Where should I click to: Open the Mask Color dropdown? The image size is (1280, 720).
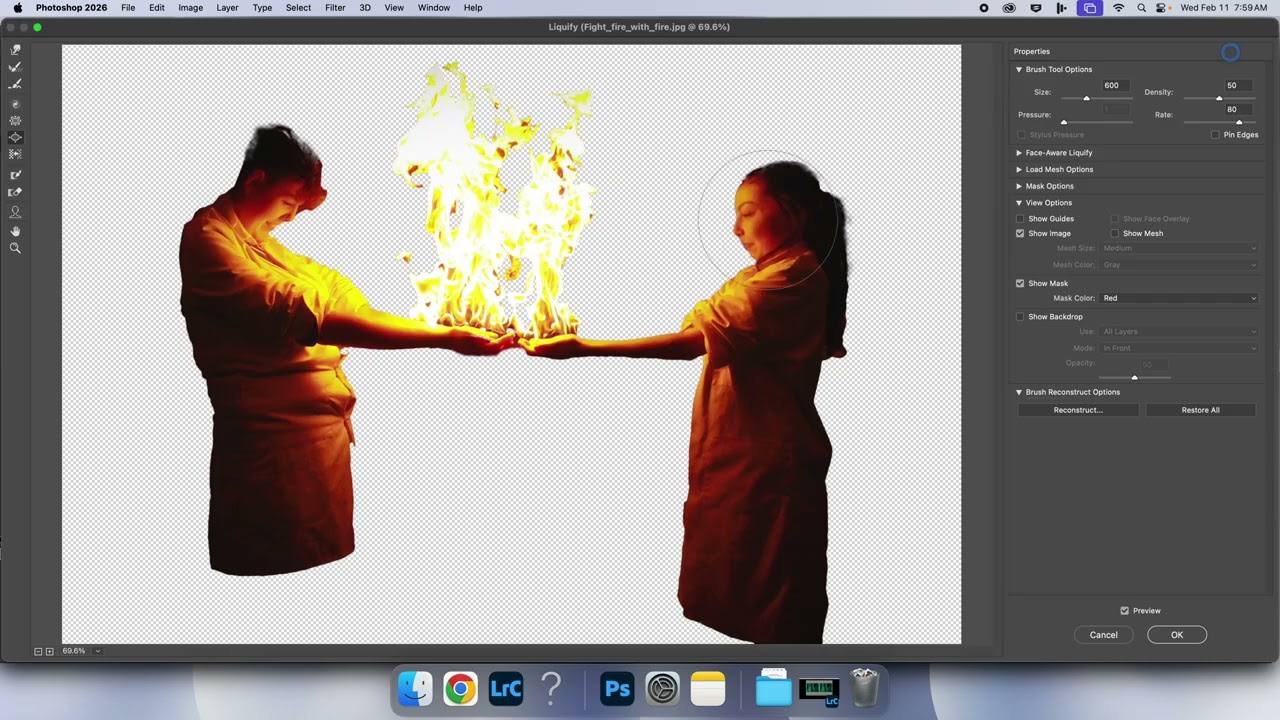pyautogui.click(x=1179, y=298)
